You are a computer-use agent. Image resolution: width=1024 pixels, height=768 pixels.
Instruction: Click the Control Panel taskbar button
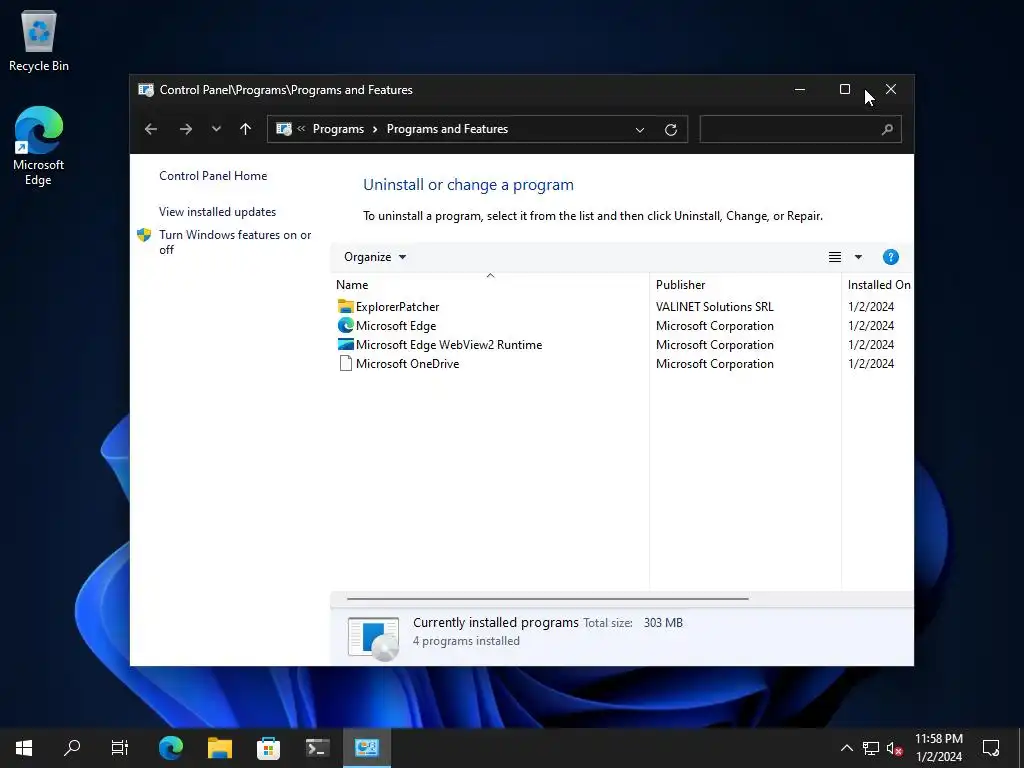point(366,748)
